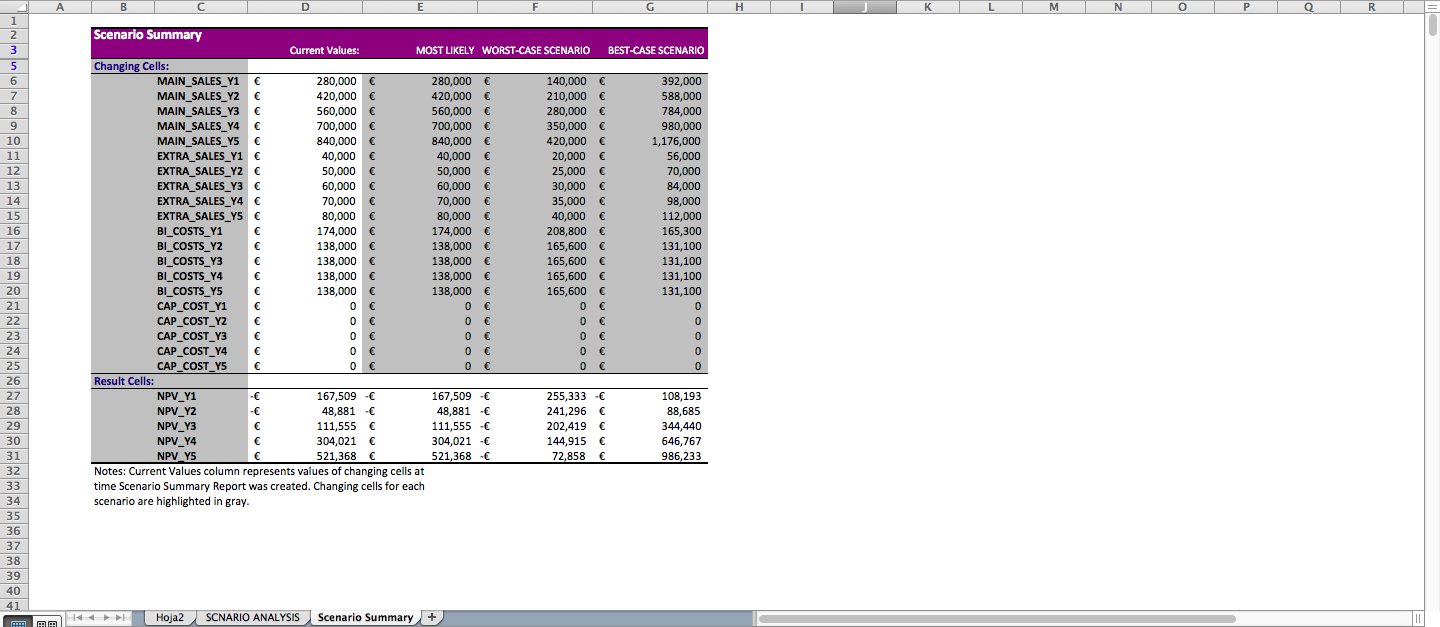1440x627 pixels.
Task: Click the Scenario Summary title cell
Action: click(x=148, y=35)
